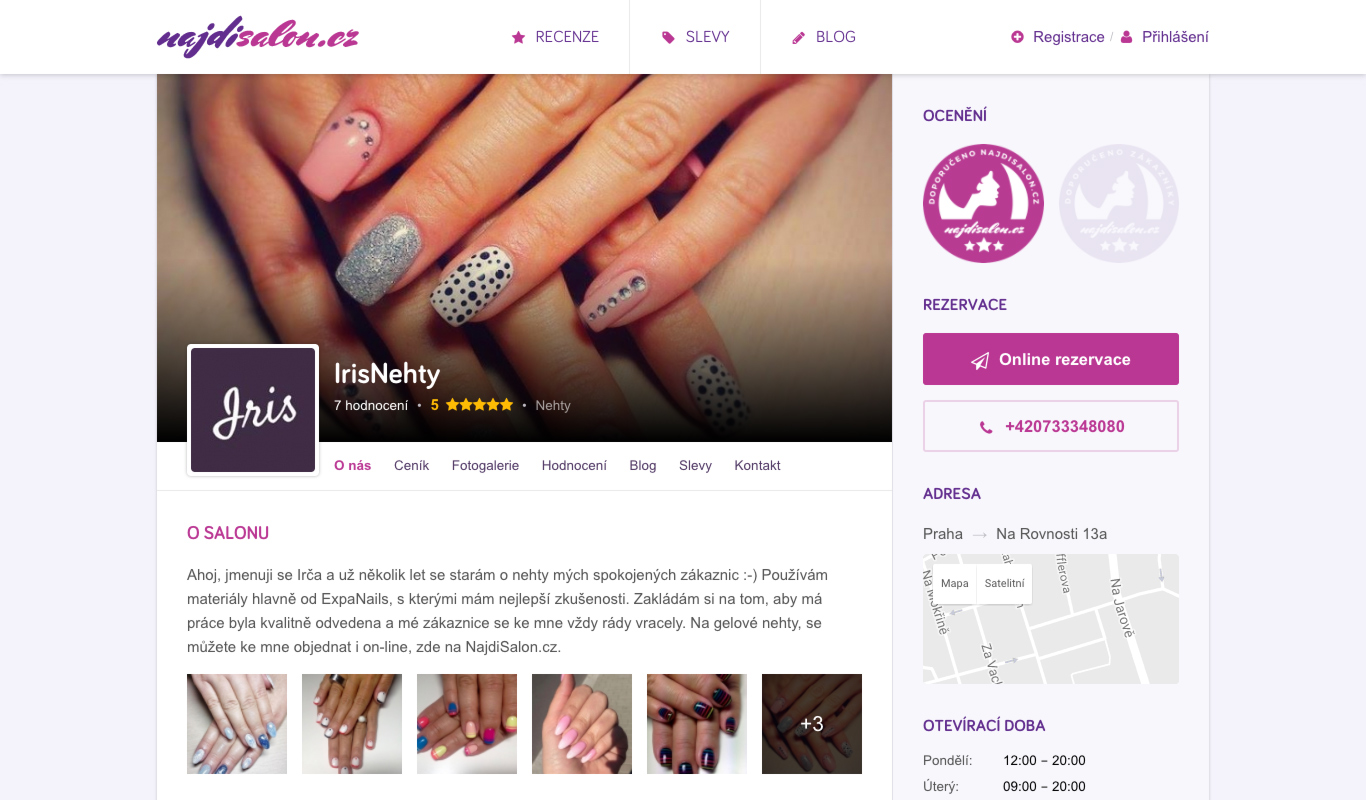Switch the map to Mapa view

click(x=954, y=583)
